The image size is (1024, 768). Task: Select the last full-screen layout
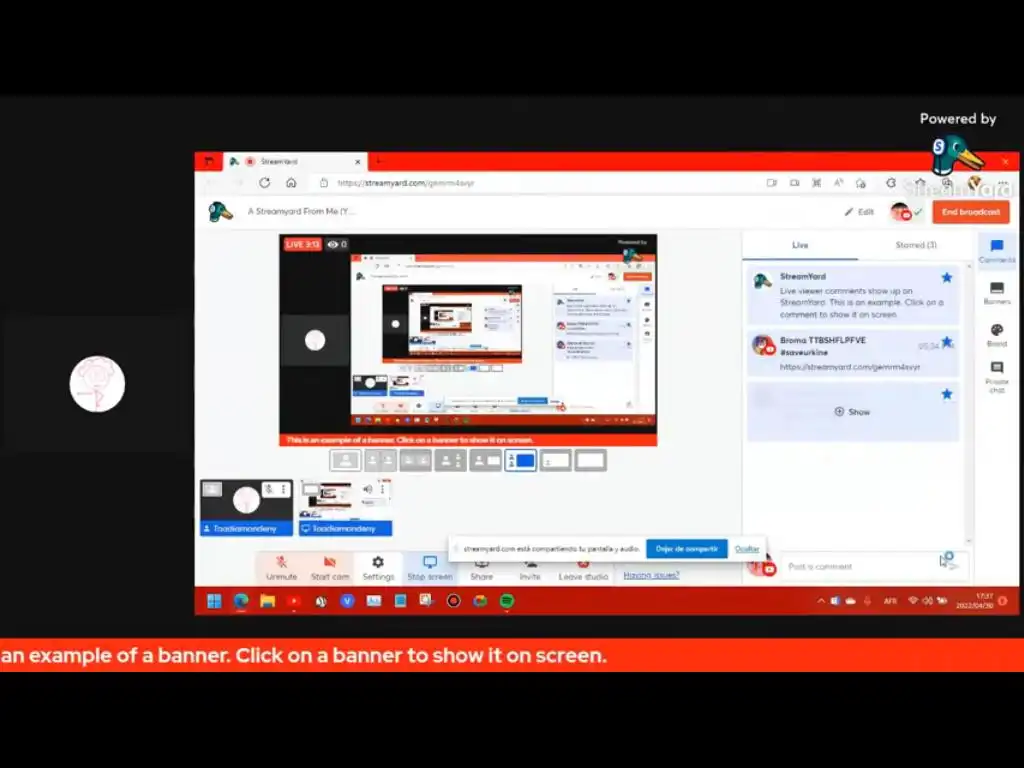[591, 460]
